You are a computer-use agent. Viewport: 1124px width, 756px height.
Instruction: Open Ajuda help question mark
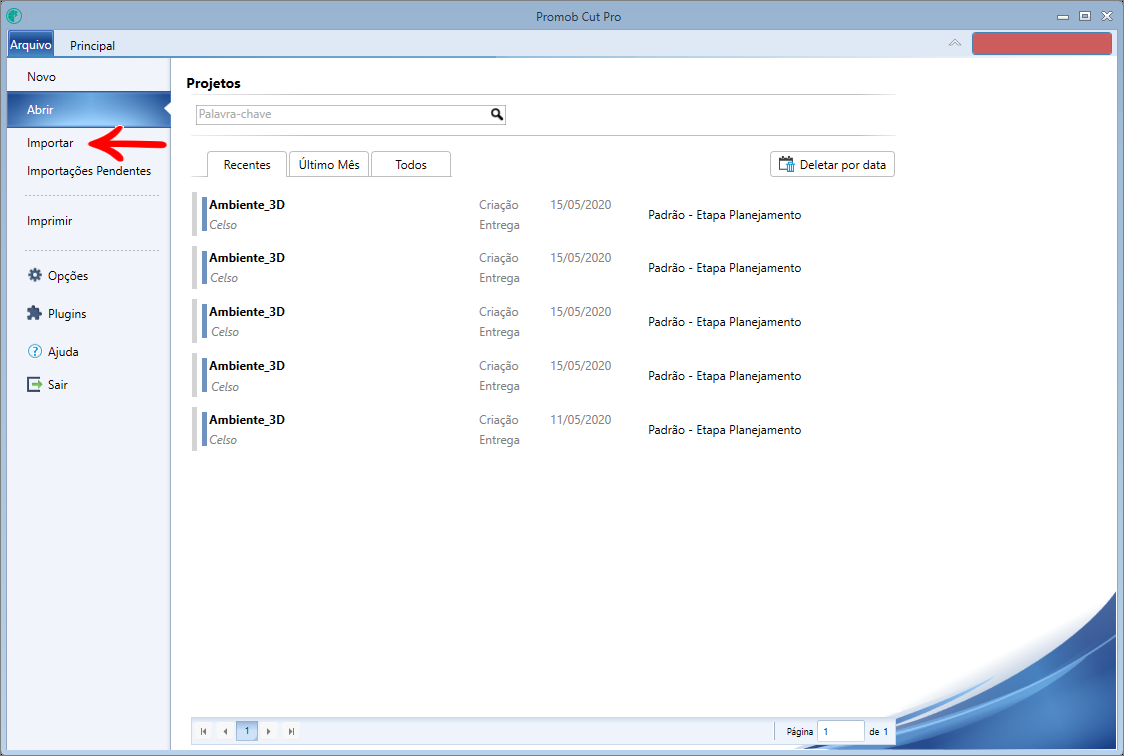[x=35, y=352]
